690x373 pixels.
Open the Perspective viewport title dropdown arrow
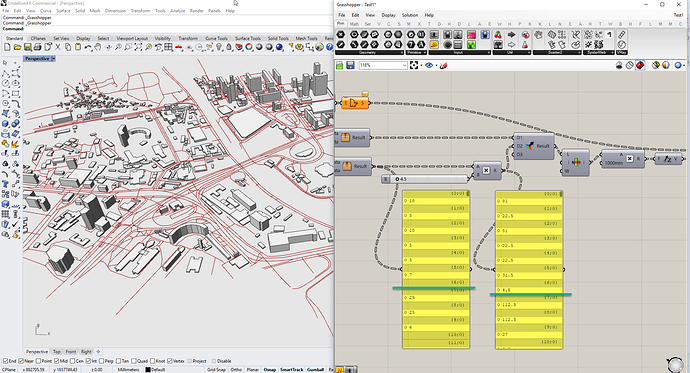53,59
